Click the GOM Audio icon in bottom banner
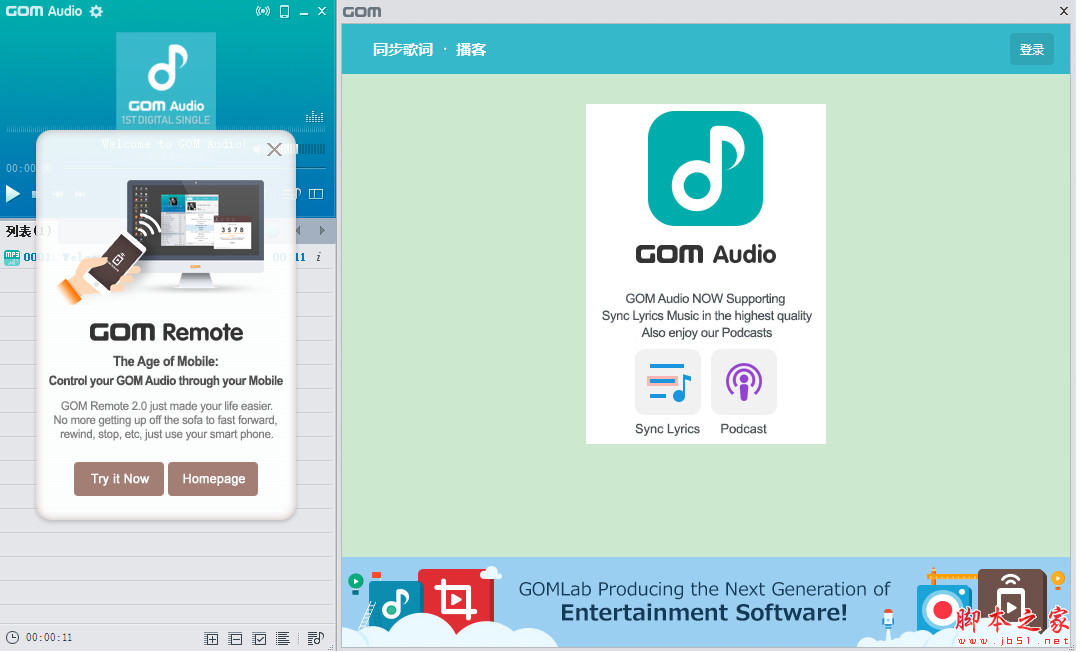The width and height of the screenshot is (1081, 652). click(x=395, y=606)
